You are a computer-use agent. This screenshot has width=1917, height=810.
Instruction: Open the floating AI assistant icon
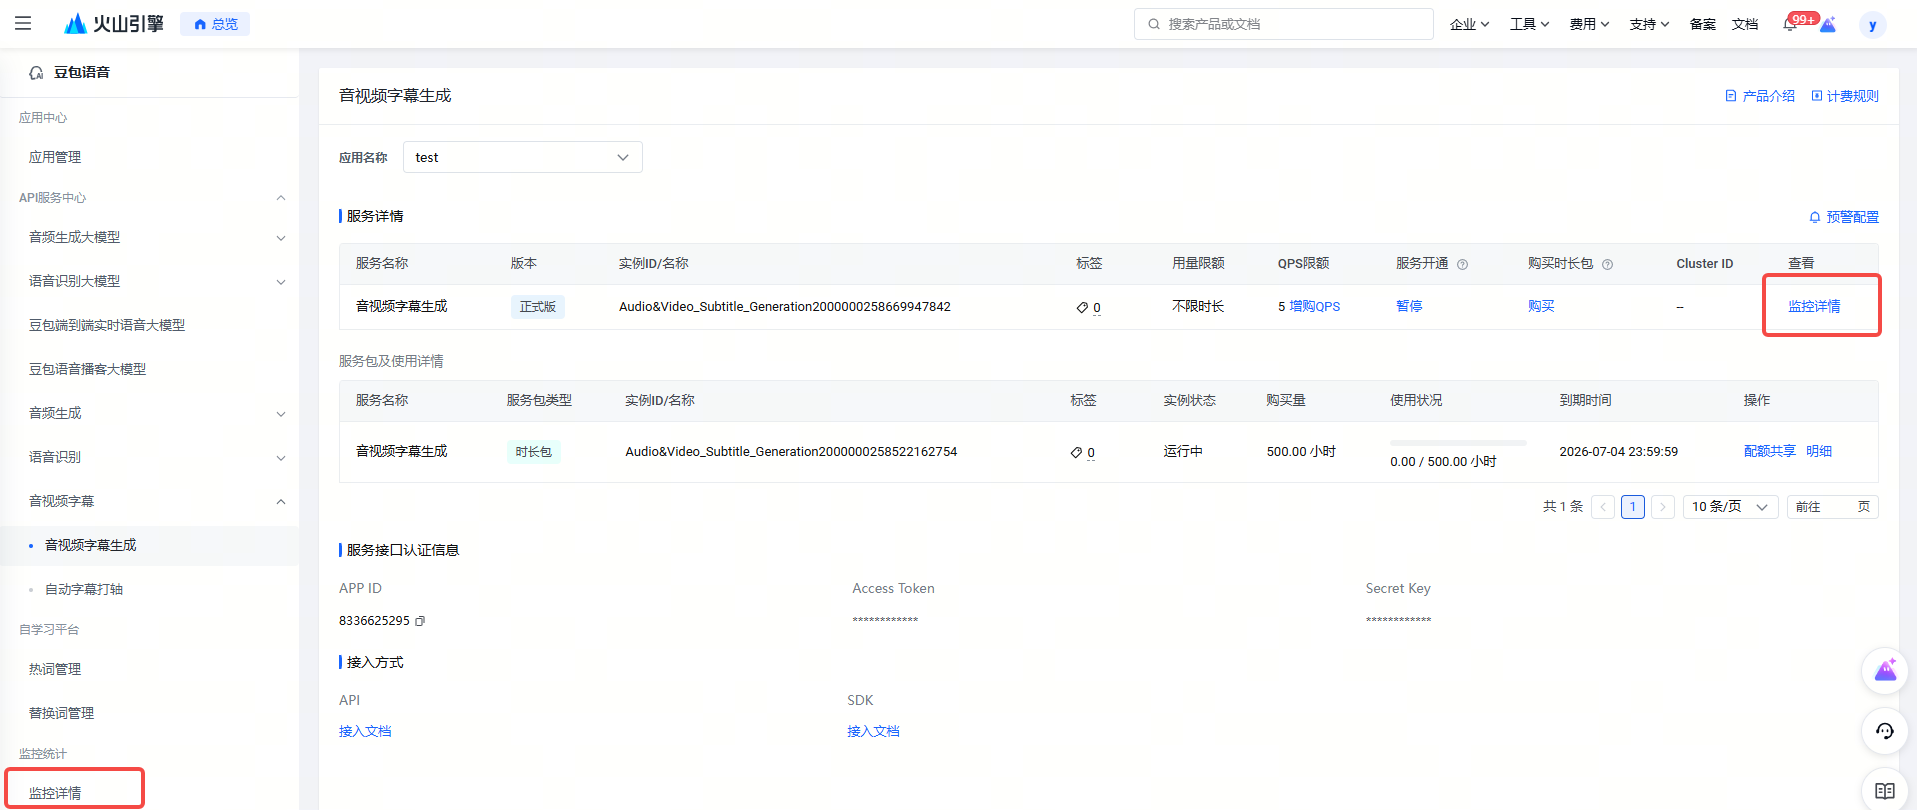pos(1884,671)
